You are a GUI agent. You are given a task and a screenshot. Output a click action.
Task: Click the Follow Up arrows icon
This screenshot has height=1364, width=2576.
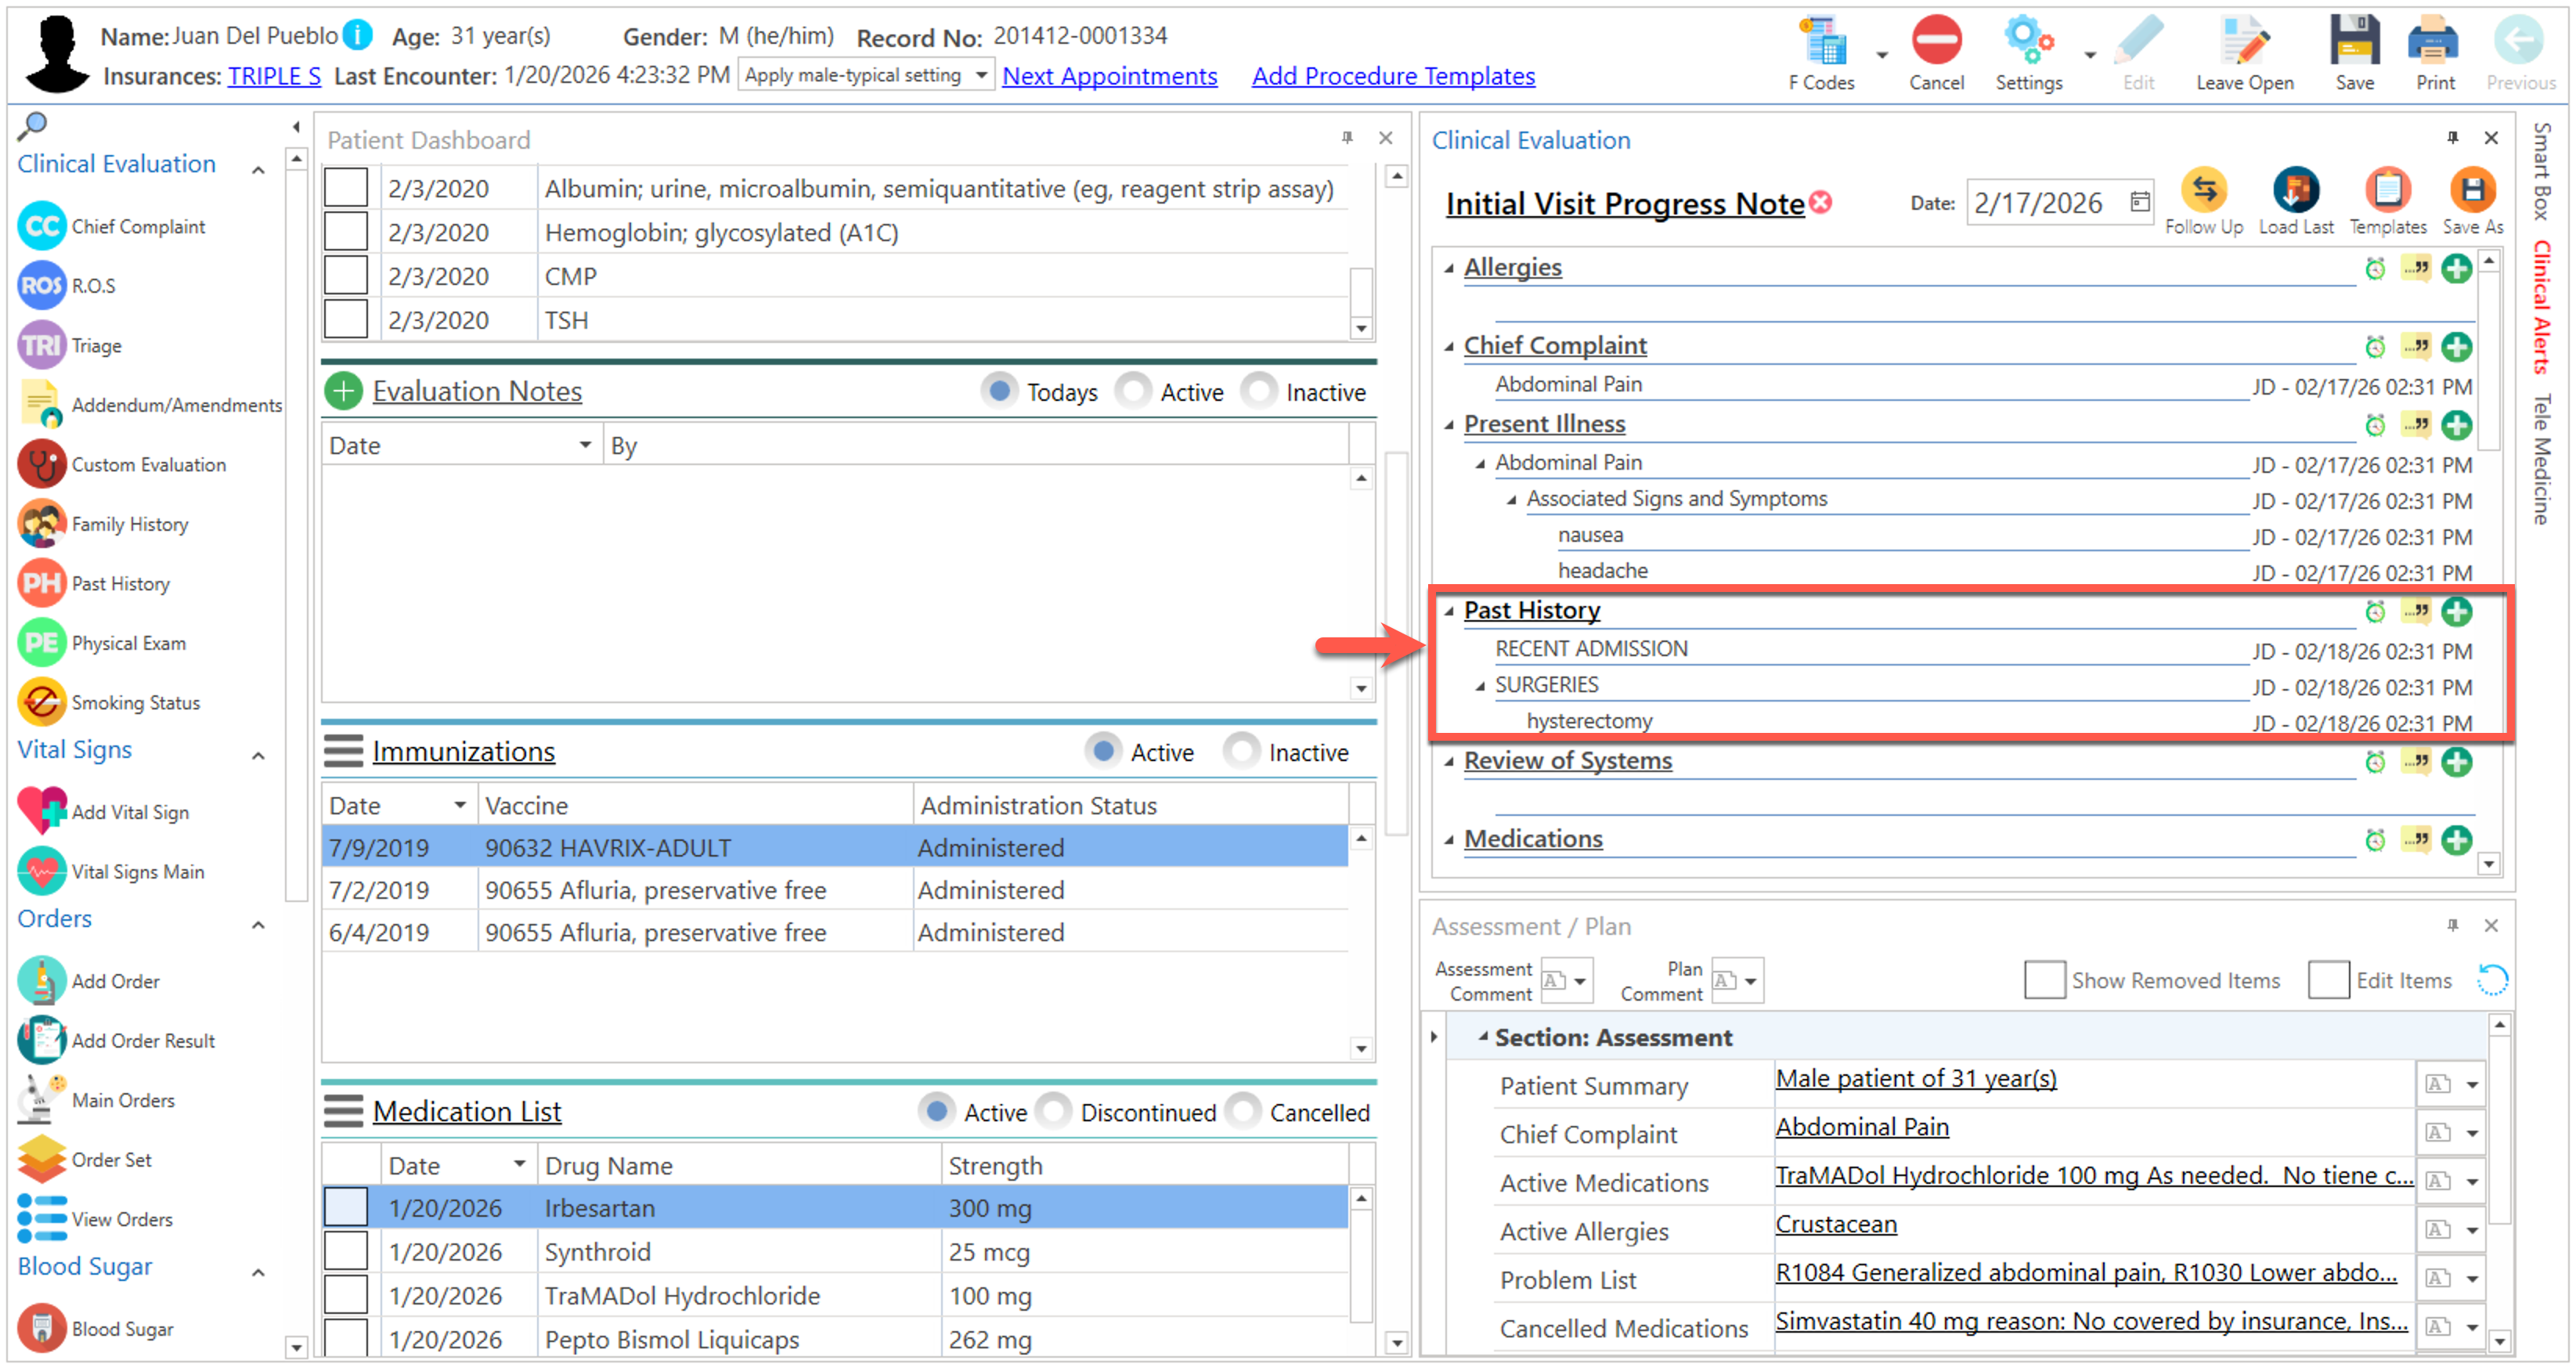point(2203,190)
